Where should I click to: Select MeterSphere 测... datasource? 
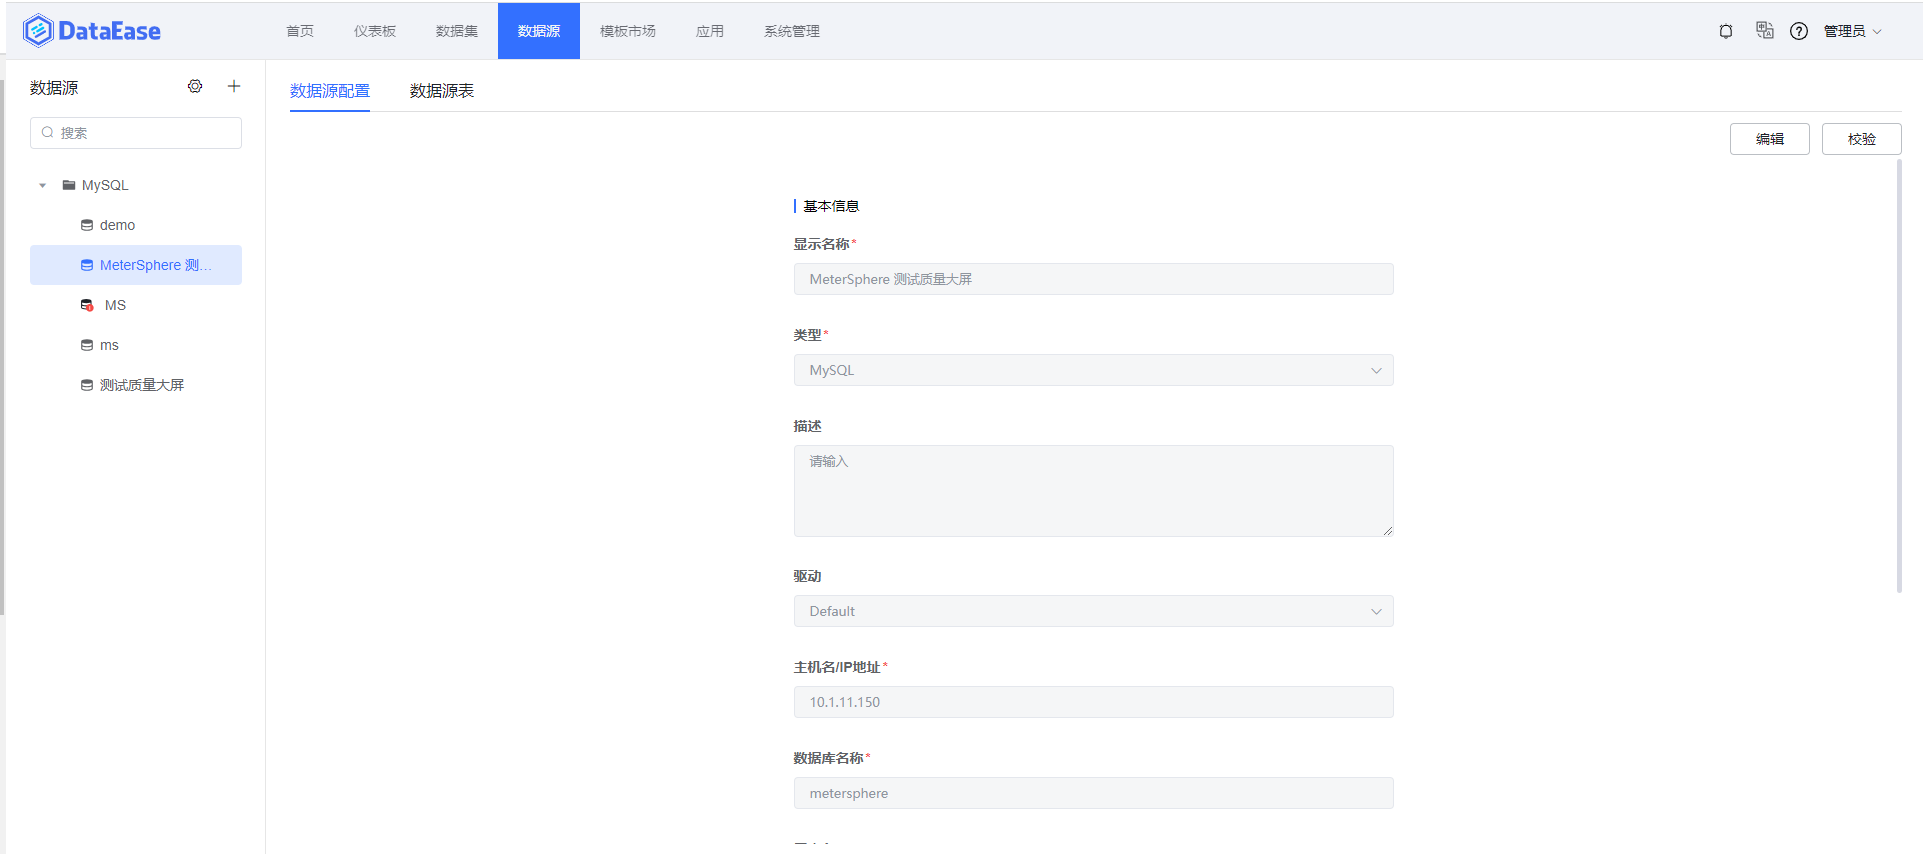point(136,265)
